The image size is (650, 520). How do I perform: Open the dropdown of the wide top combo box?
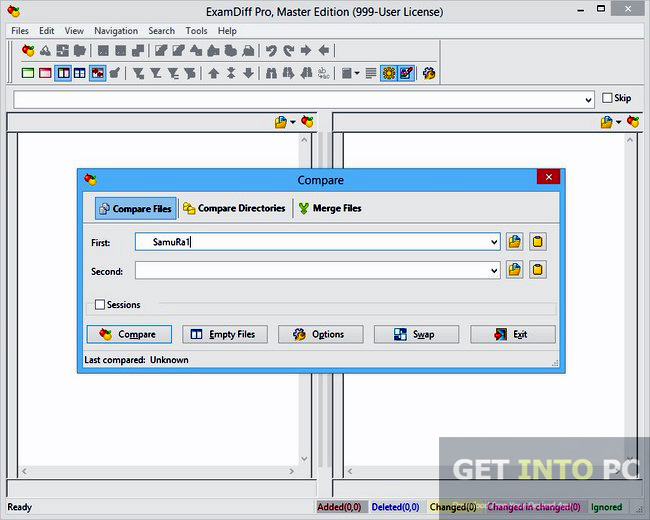pyautogui.click(x=588, y=100)
